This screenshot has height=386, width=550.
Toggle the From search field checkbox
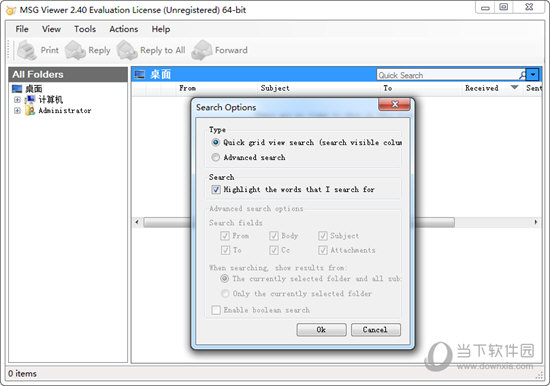coord(225,236)
